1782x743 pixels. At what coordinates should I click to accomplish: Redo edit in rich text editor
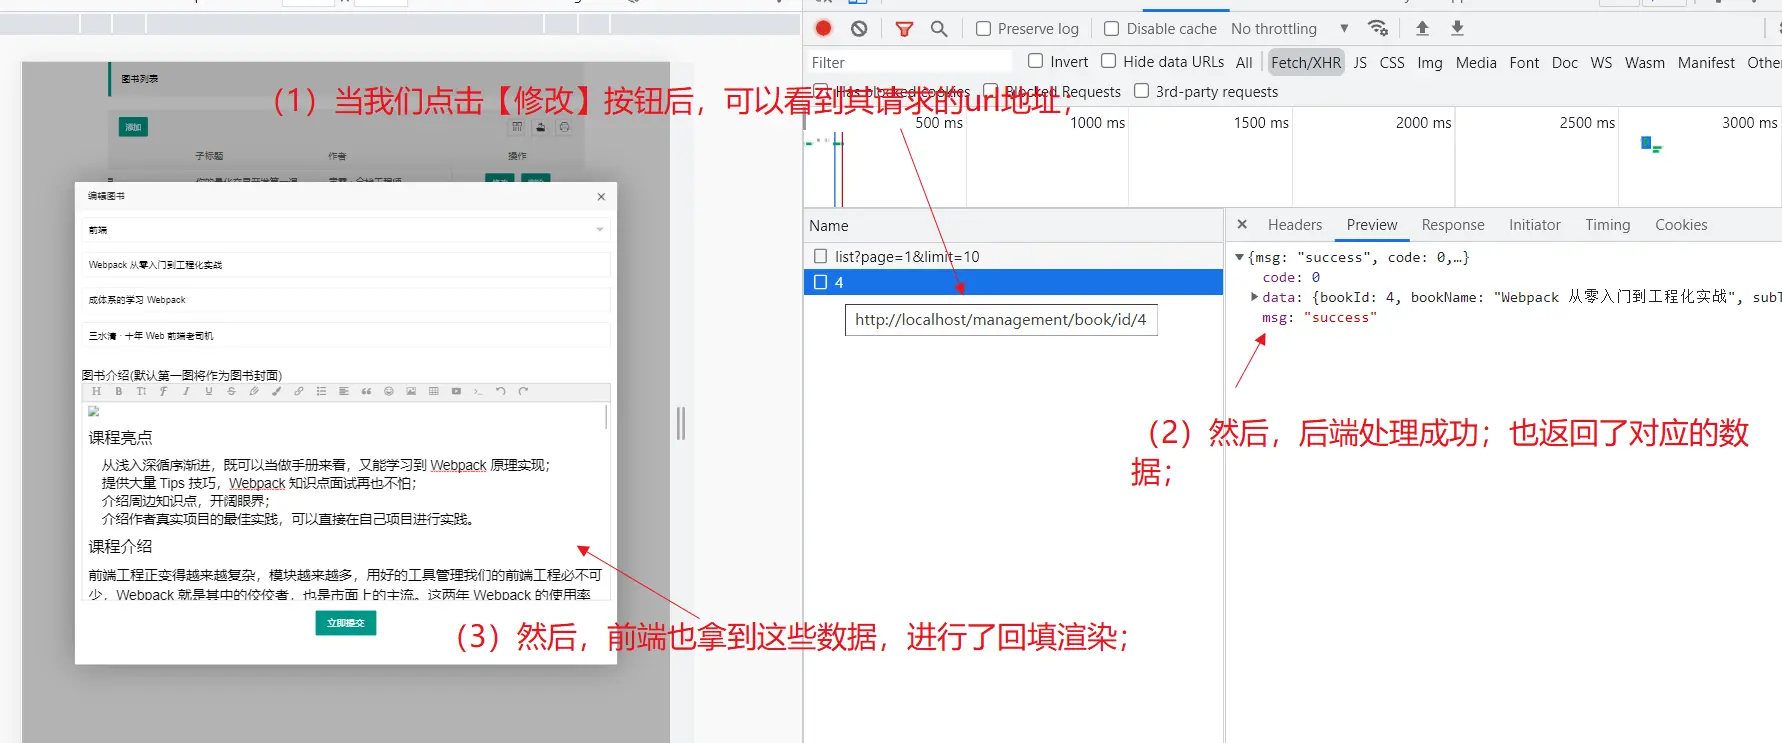523,392
